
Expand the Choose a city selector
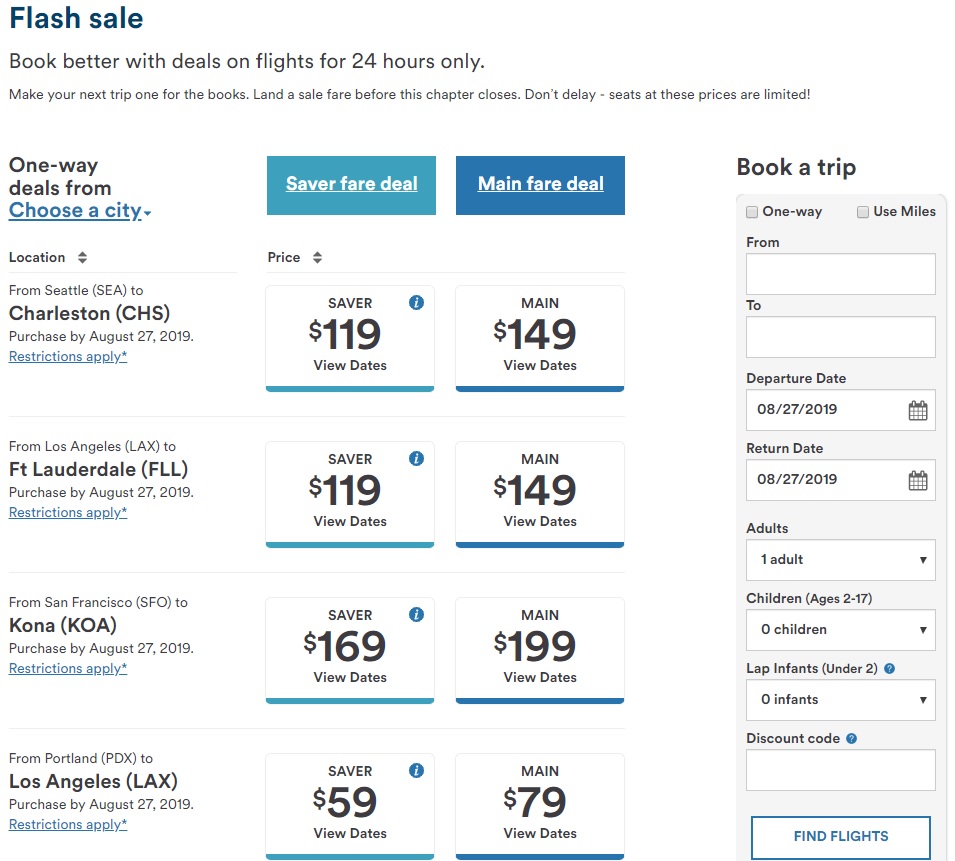click(79, 211)
